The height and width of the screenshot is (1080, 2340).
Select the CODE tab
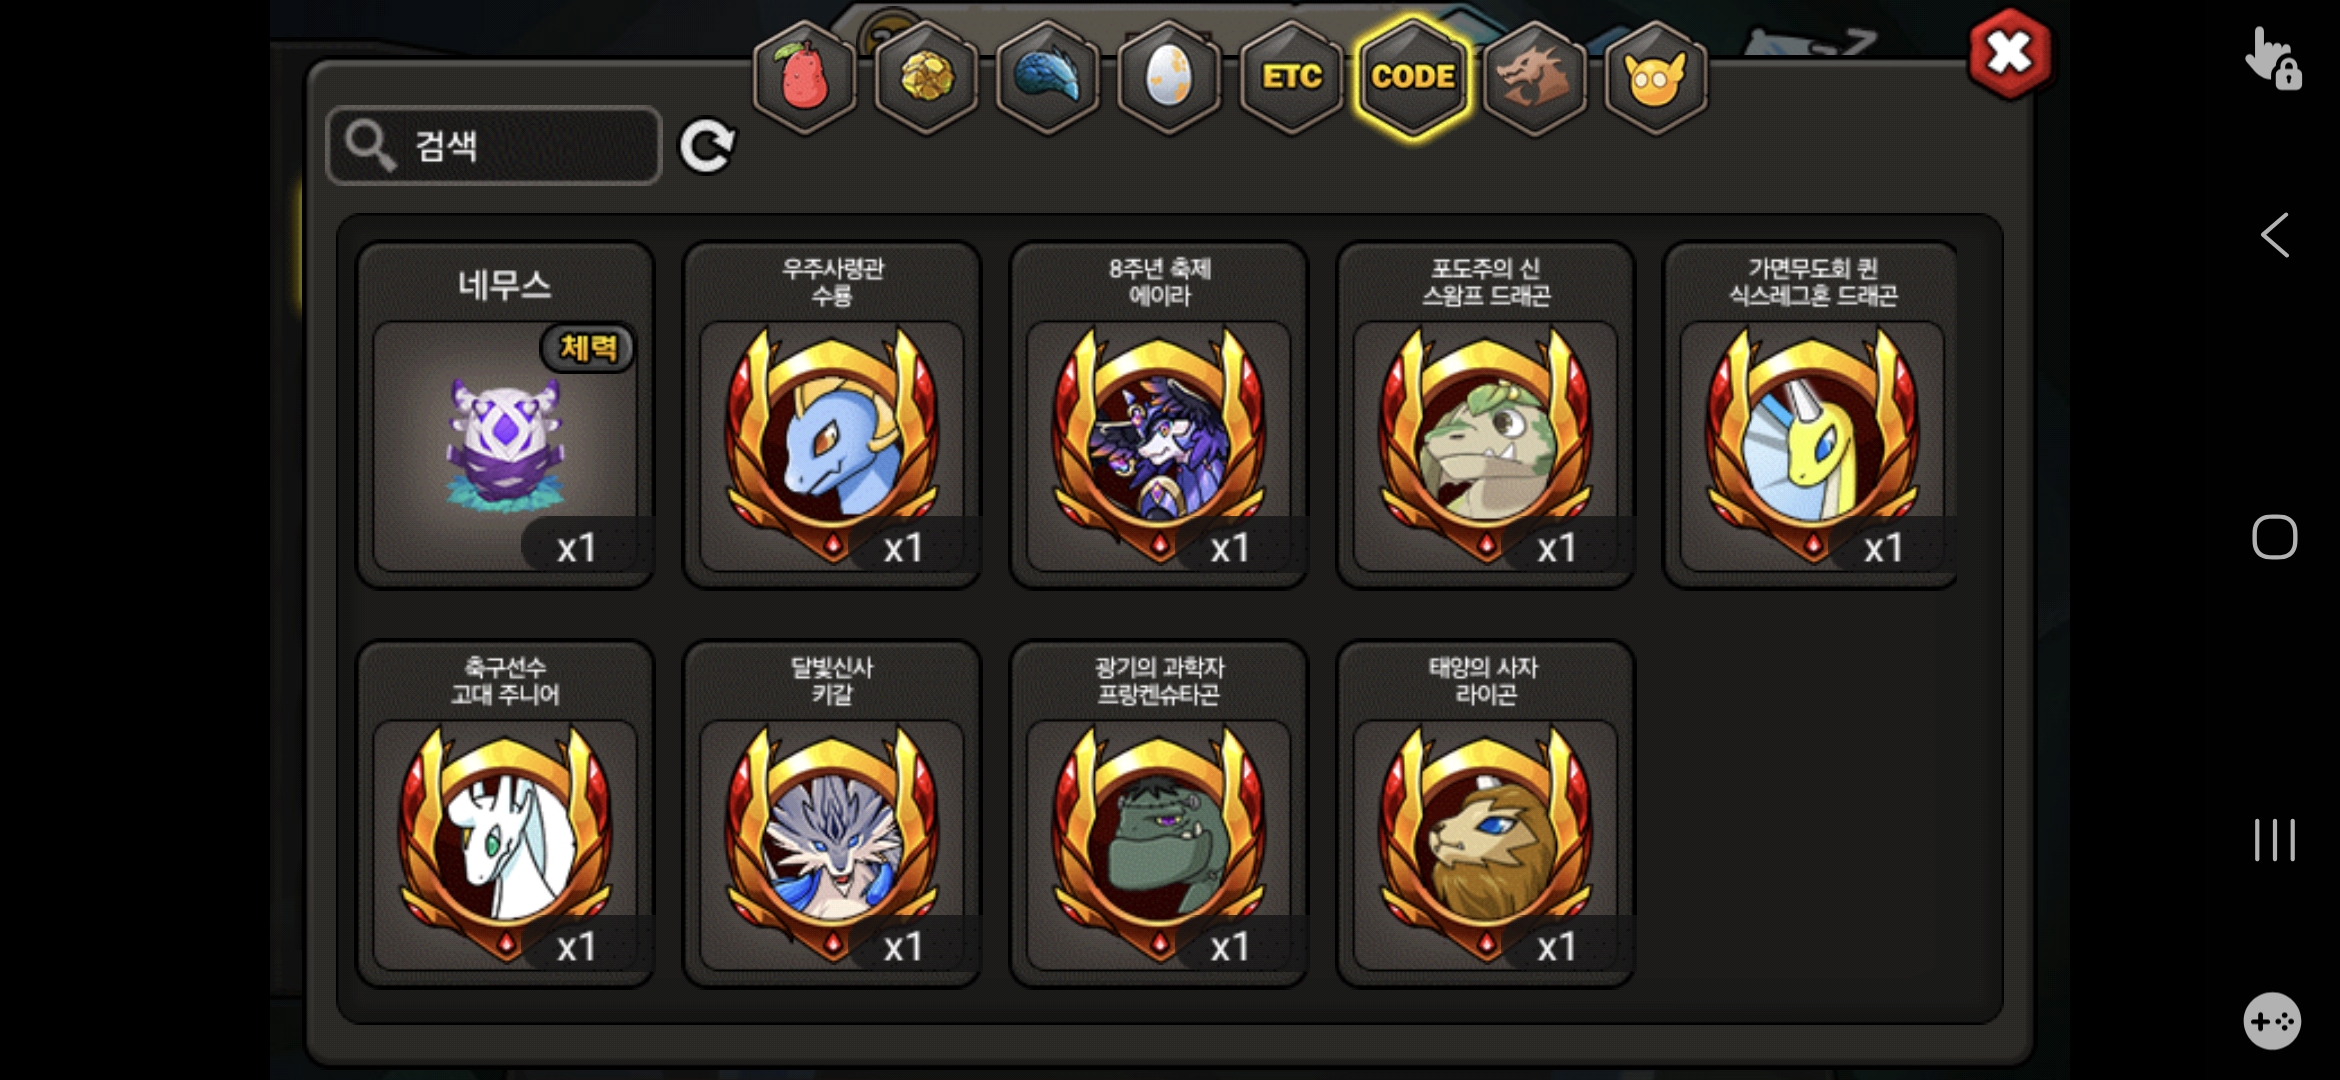click(x=1413, y=77)
